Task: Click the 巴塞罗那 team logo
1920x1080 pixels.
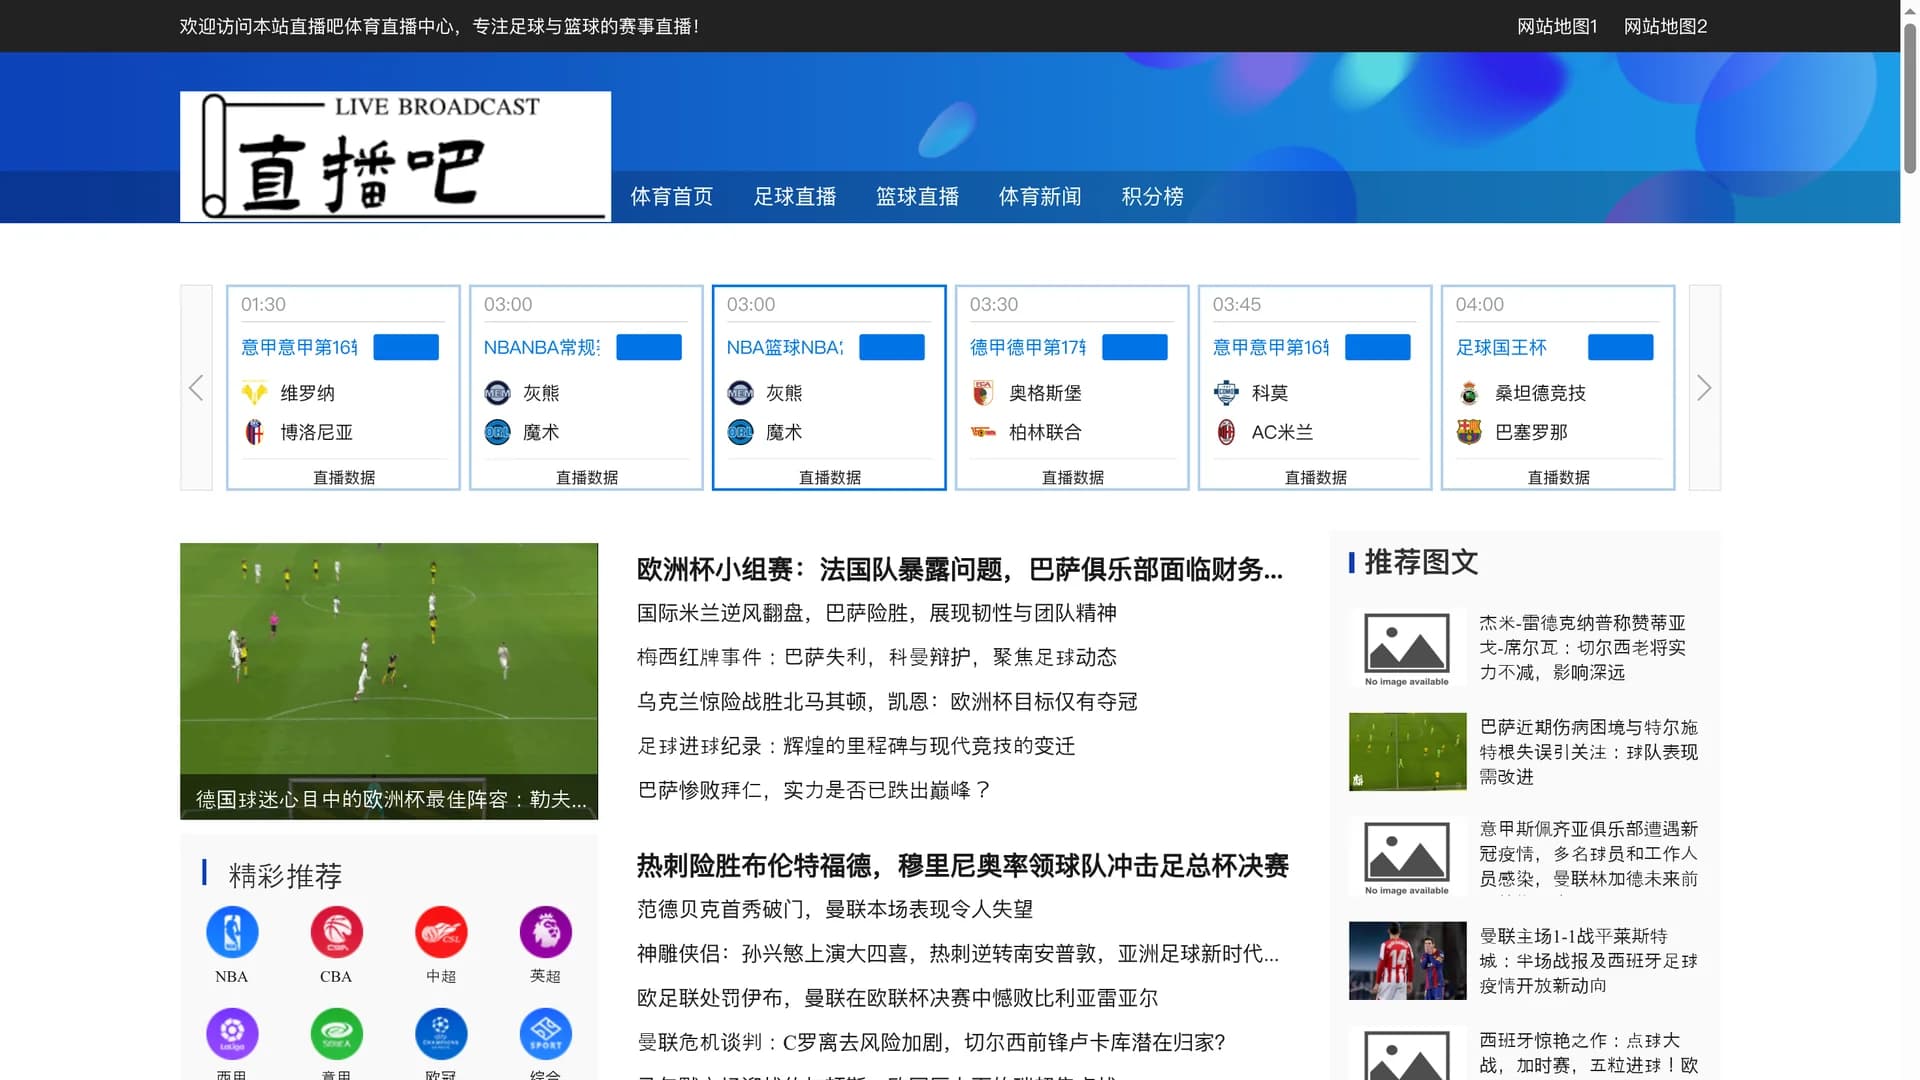Action: [x=1469, y=432]
